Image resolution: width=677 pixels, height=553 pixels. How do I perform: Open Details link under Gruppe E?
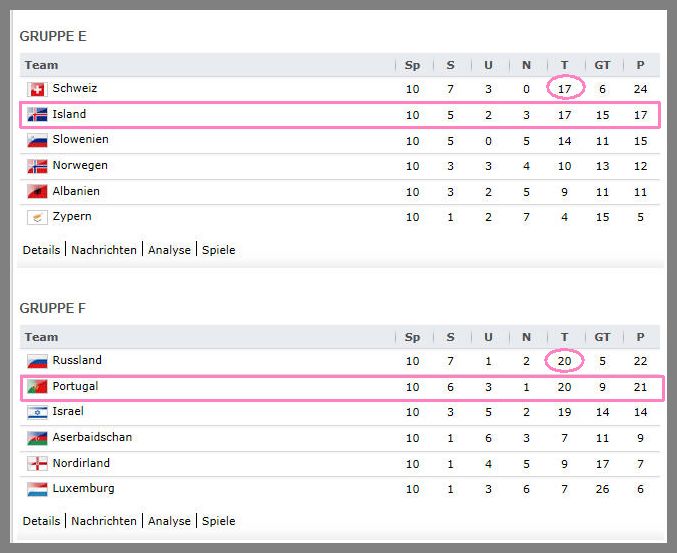tap(41, 250)
